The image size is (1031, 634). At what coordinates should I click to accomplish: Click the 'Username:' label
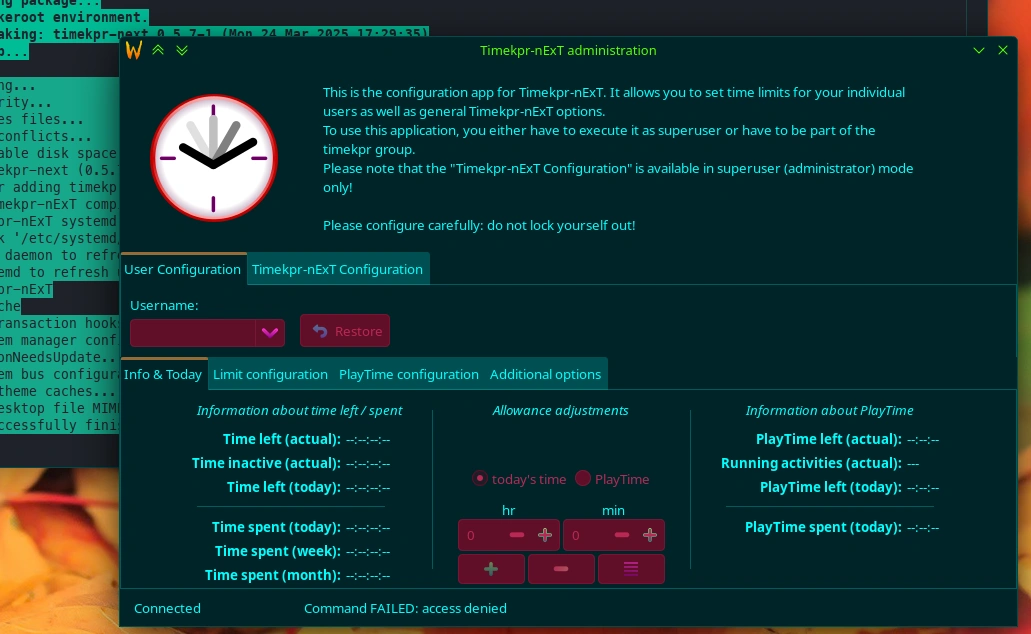164,305
